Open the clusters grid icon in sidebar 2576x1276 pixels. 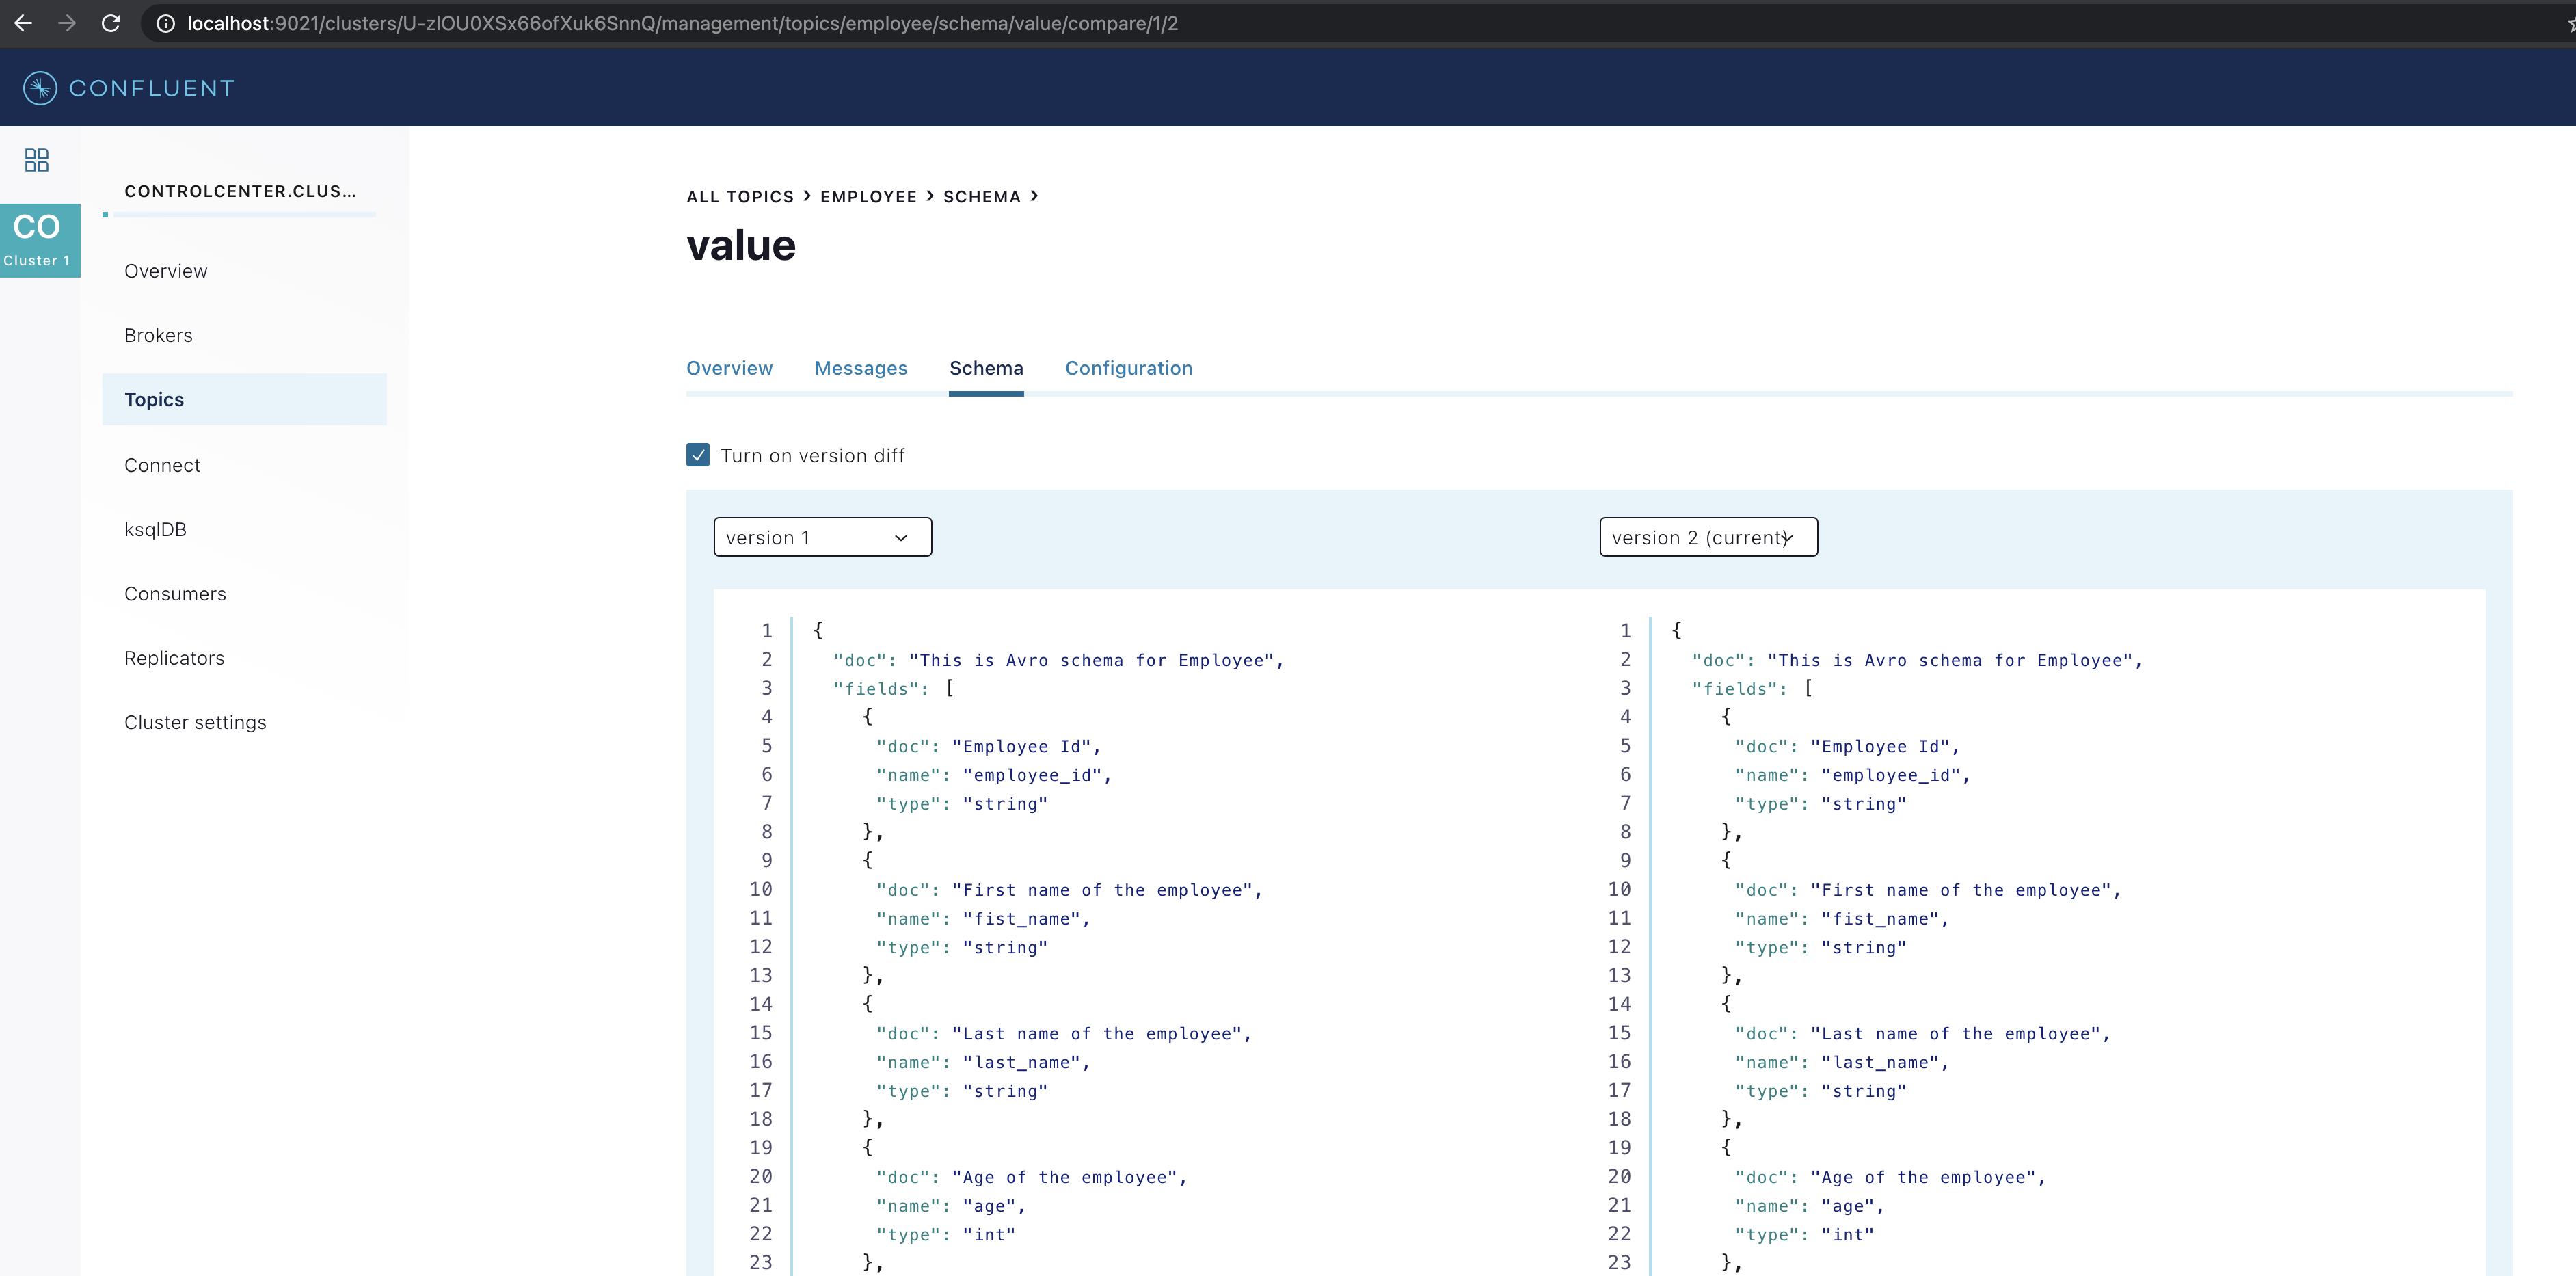[37, 160]
